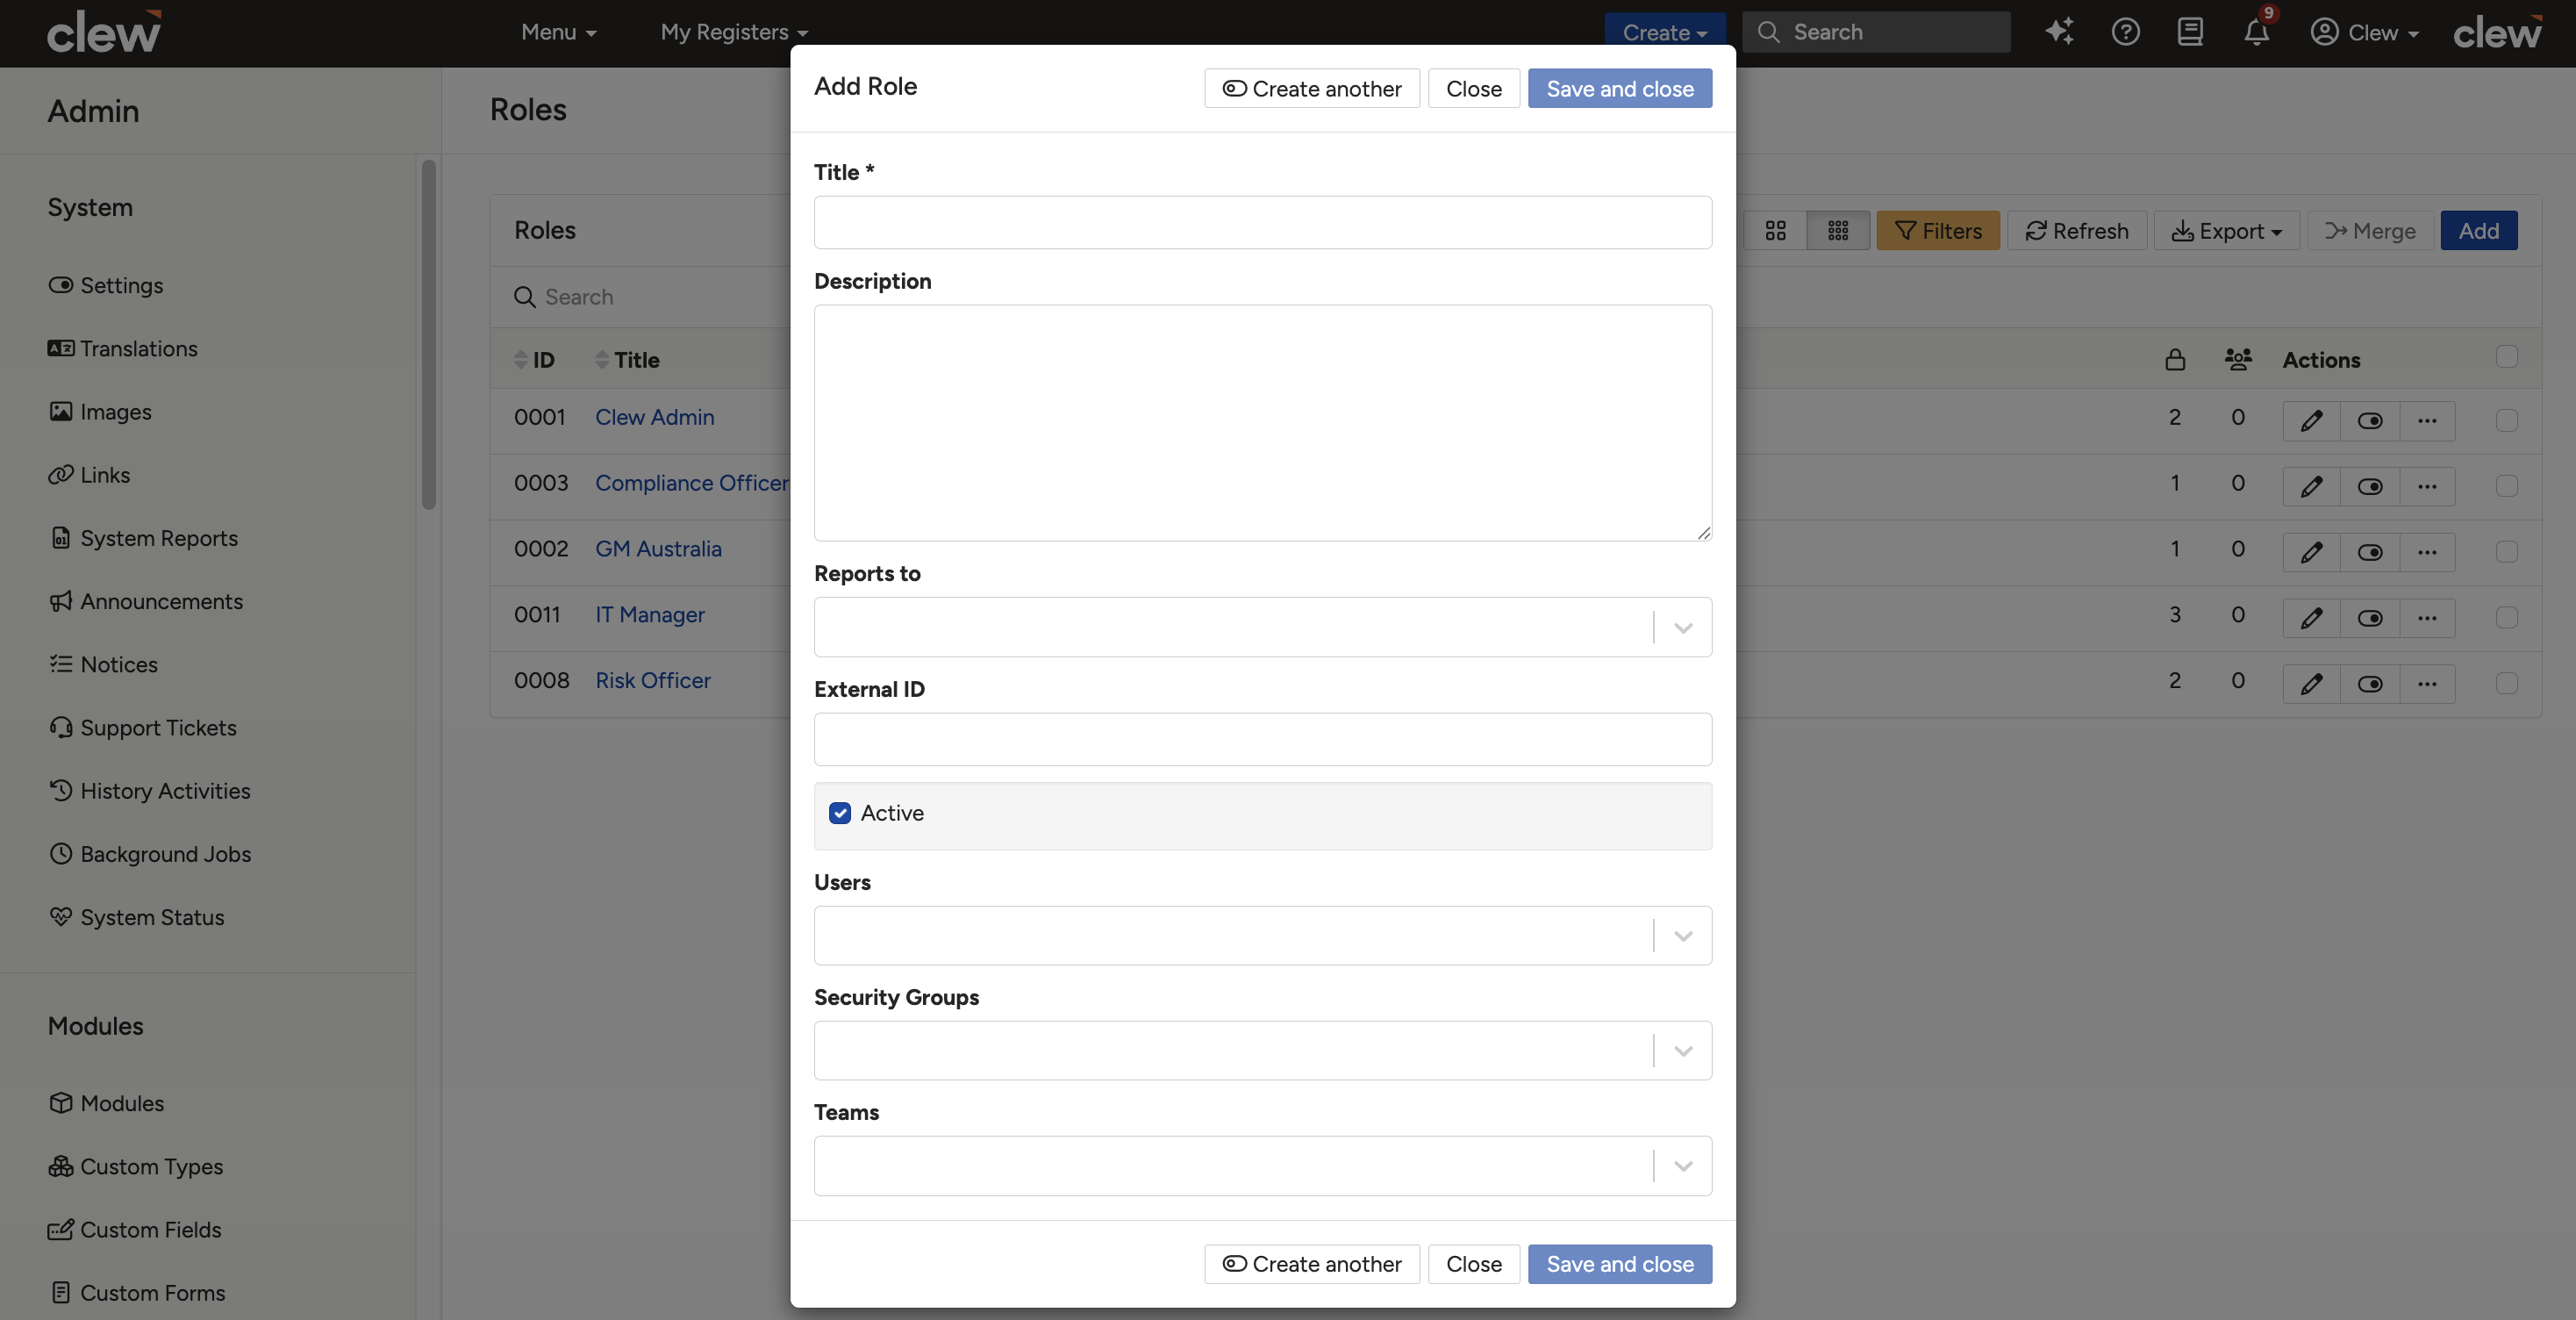
Task: Expand the Reports to dropdown
Action: [x=1683, y=628]
